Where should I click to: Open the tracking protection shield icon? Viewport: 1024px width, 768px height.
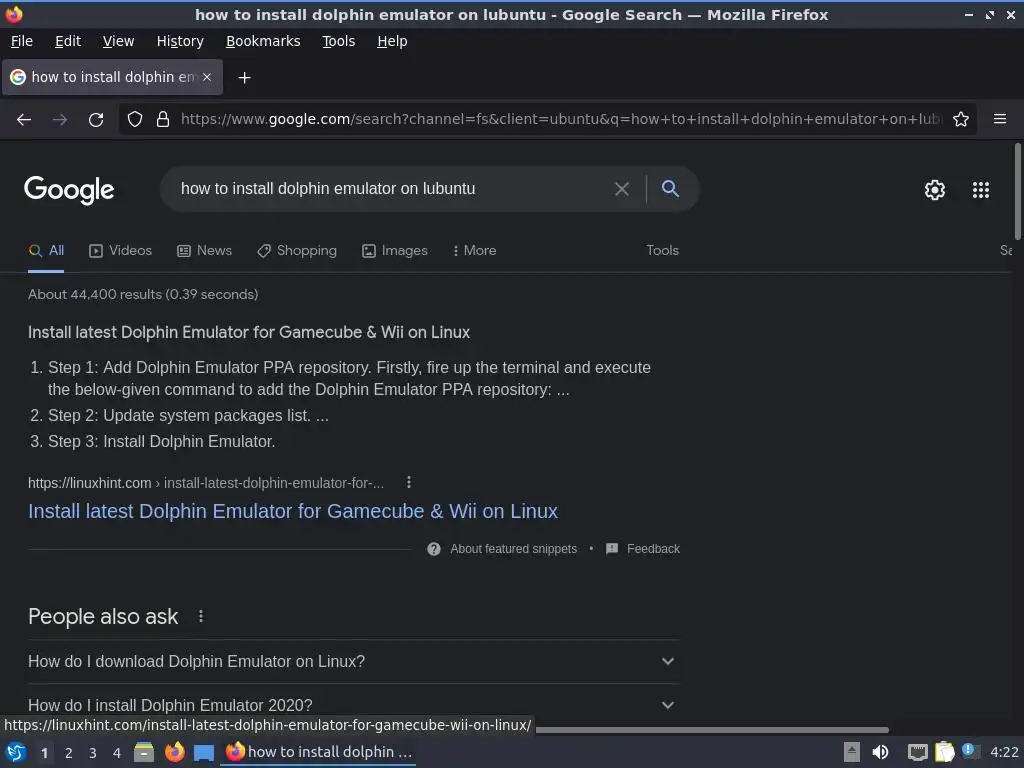(x=135, y=119)
